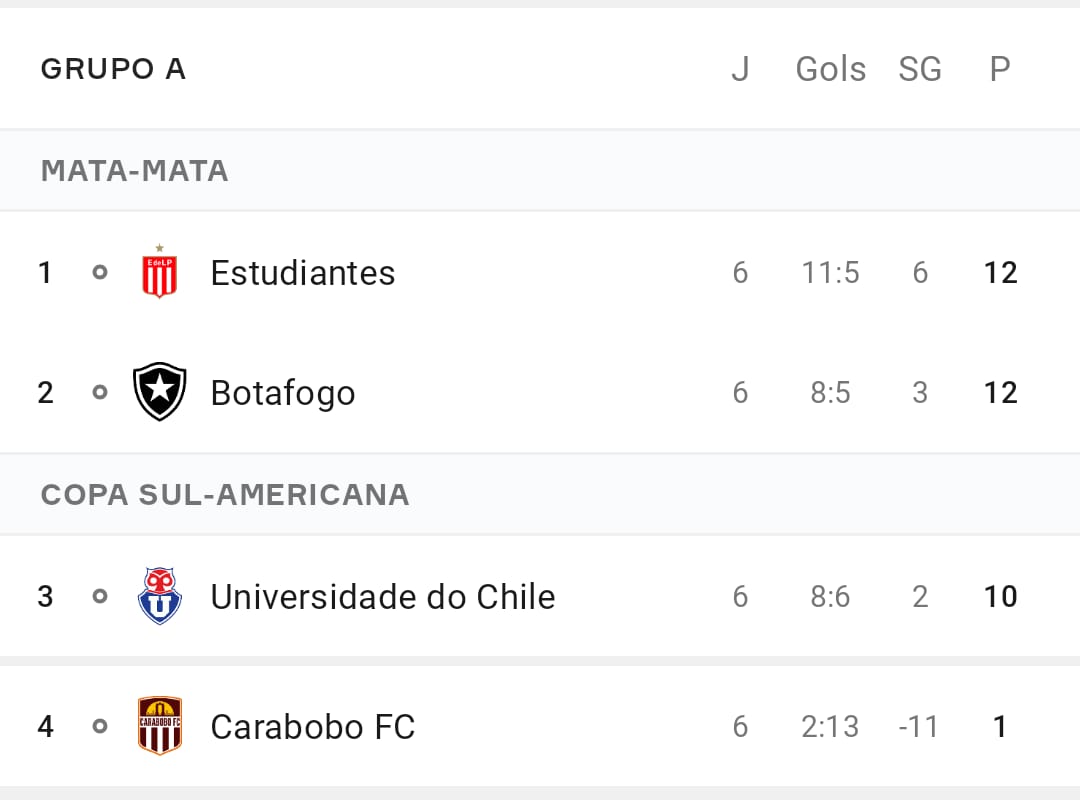Click the form dot beside Estudiantes rank
The width and height of the screenshot is (1080, 800).
(x=100, y=272)
